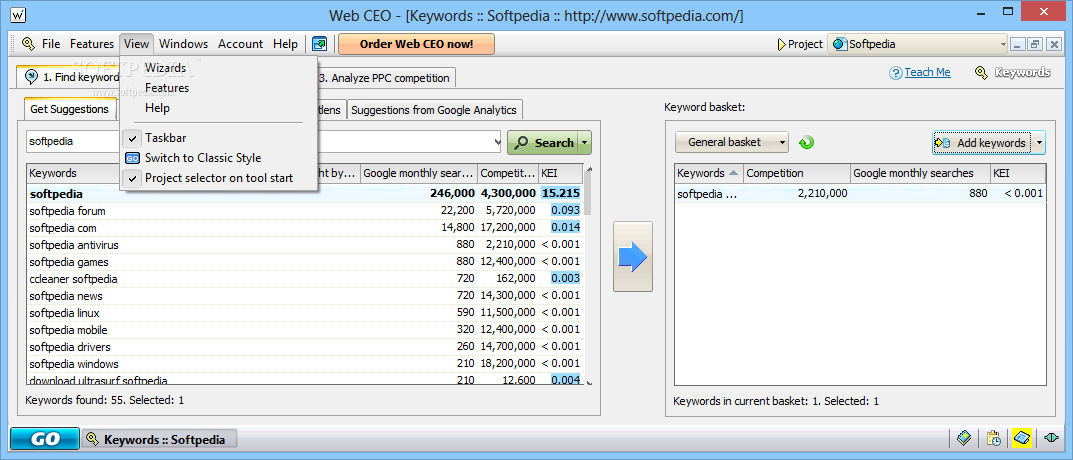Select the 'softpedia windows' keyword row
Viewport: 1073px width, 460px height.
[x=305, y=364]
